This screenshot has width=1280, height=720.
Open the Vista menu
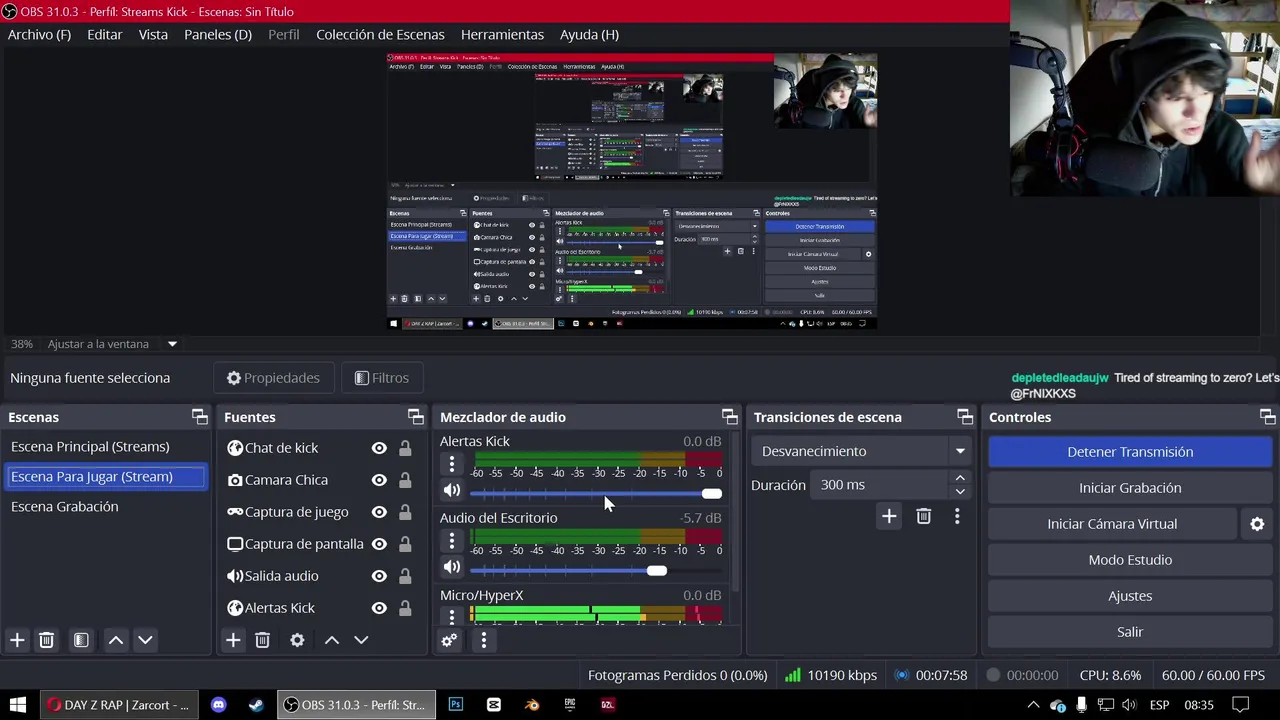click(153, 34)
